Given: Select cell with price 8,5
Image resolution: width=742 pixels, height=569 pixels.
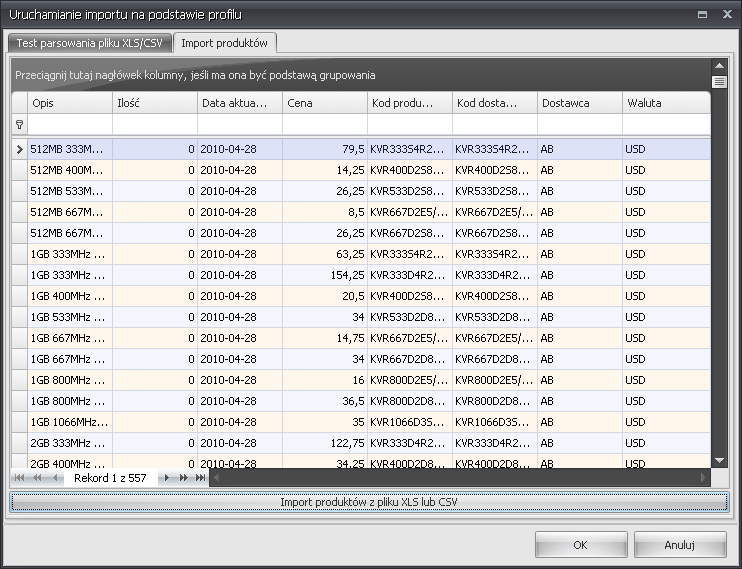Looking at the screenshot, I should click(x=325, y=212).
